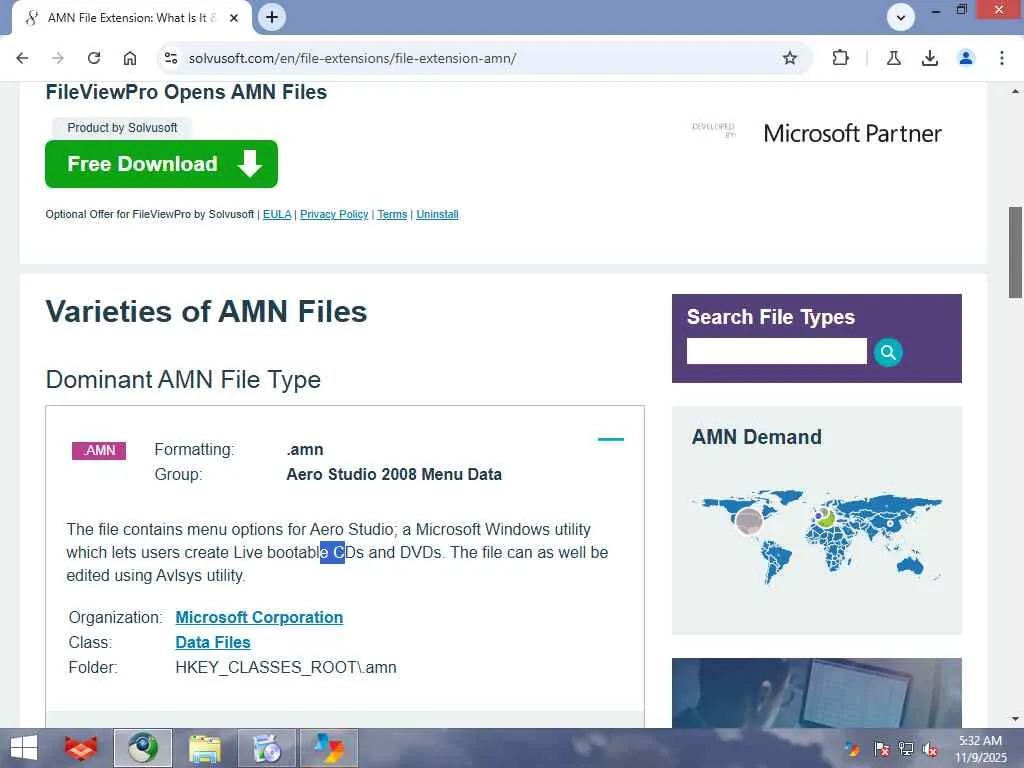Image resolution: width=1024 pixels, height=768 pixels.
Task: Click the AMN Demand world map
Action: (816, 536)
